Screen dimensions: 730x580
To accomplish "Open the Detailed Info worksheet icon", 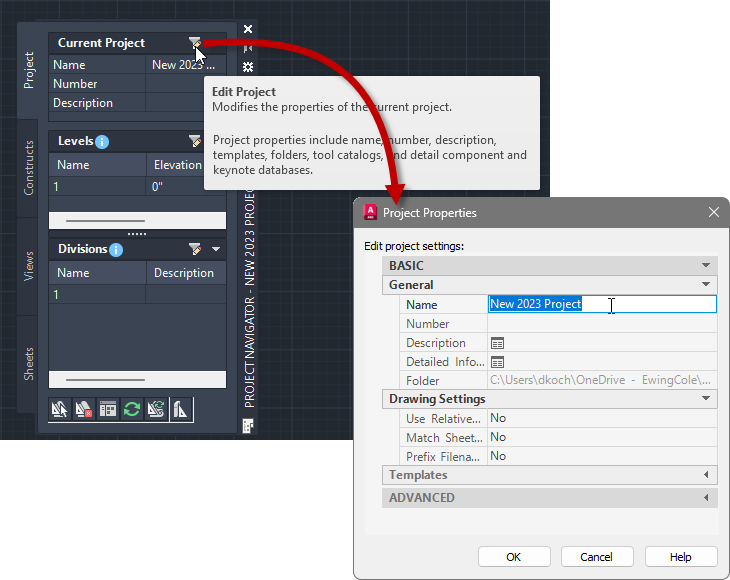I will click(x=497, y=362).
